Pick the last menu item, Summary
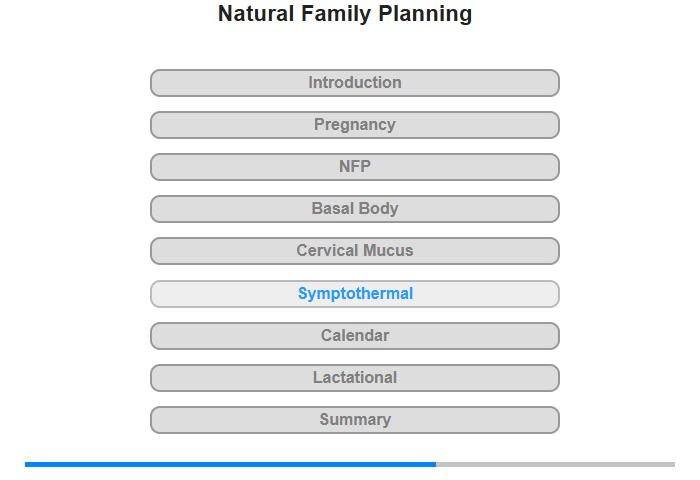 point(355,420)
